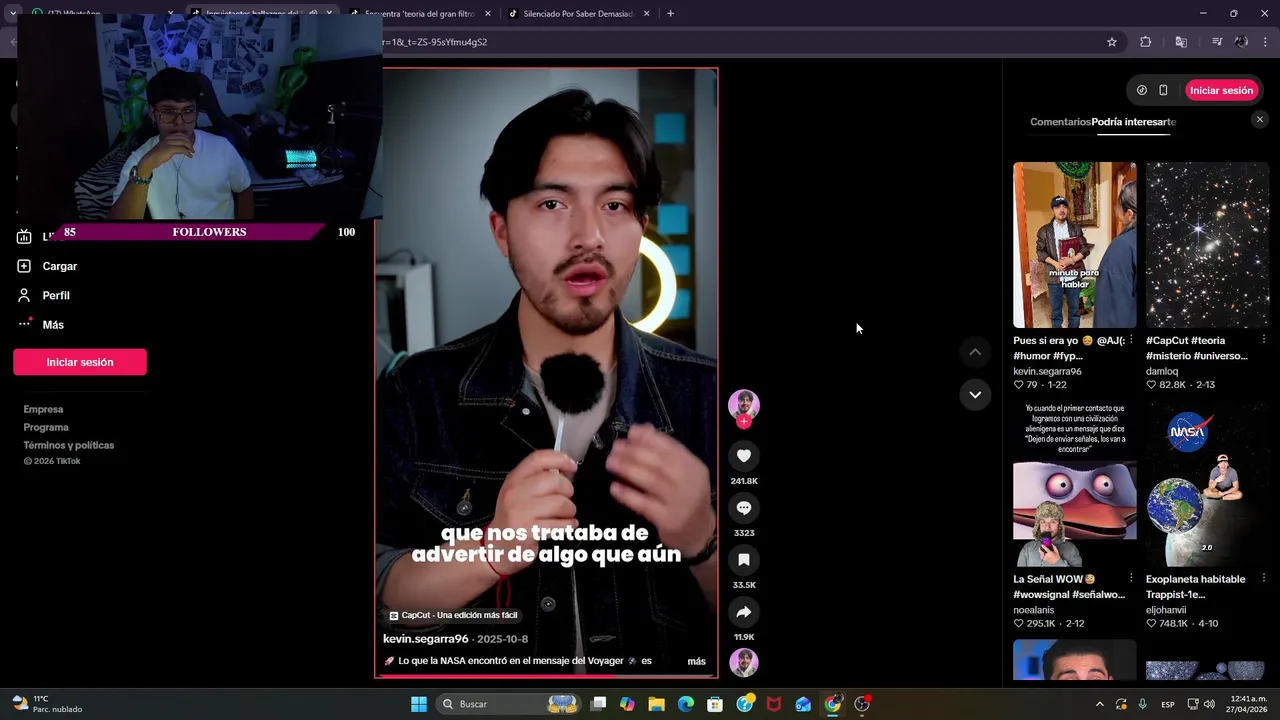The width and height of the screenshot is (1280, 720).
Task: Open noealanis profile name
Action: click(x=1033, y=610)
